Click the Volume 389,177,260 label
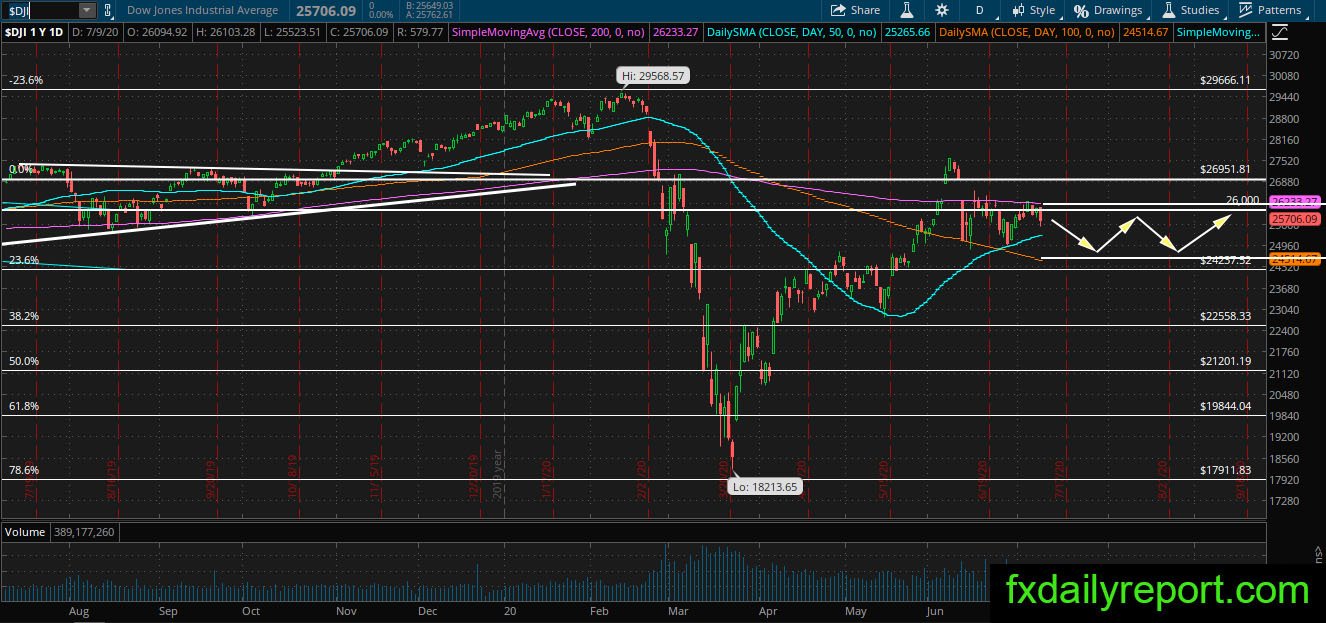The image size is (1326, 623). click(61, 532)
